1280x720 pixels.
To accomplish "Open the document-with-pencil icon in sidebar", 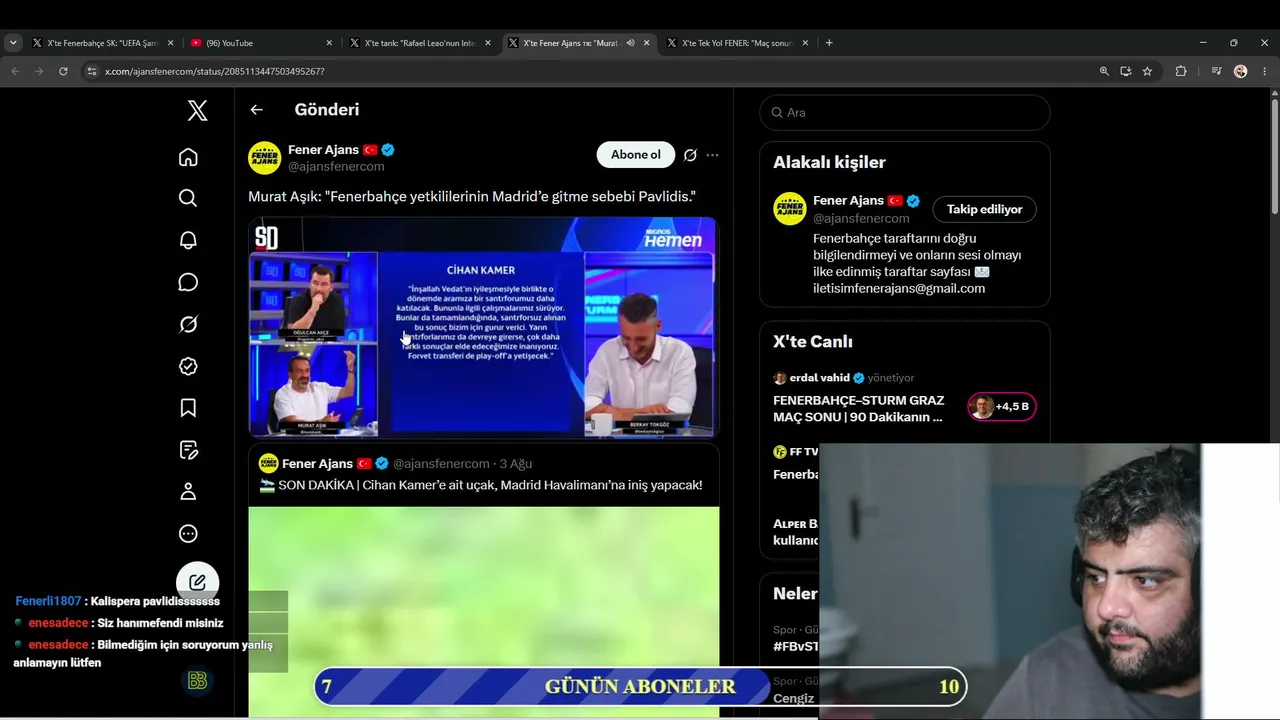I will point(188,450).
